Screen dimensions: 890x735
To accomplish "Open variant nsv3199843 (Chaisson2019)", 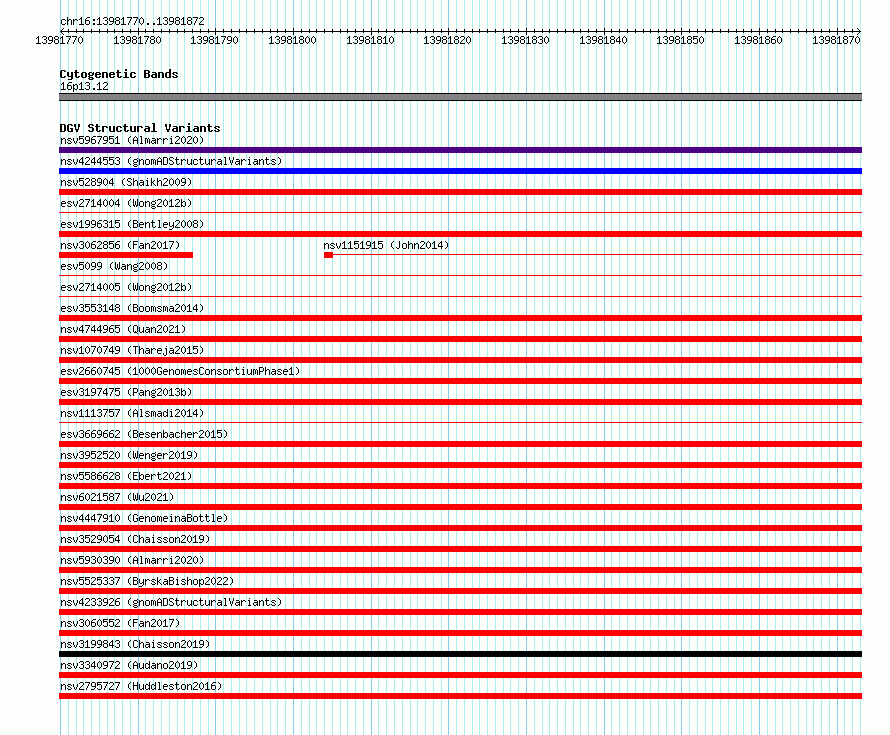I will click(x=135, y=644).
